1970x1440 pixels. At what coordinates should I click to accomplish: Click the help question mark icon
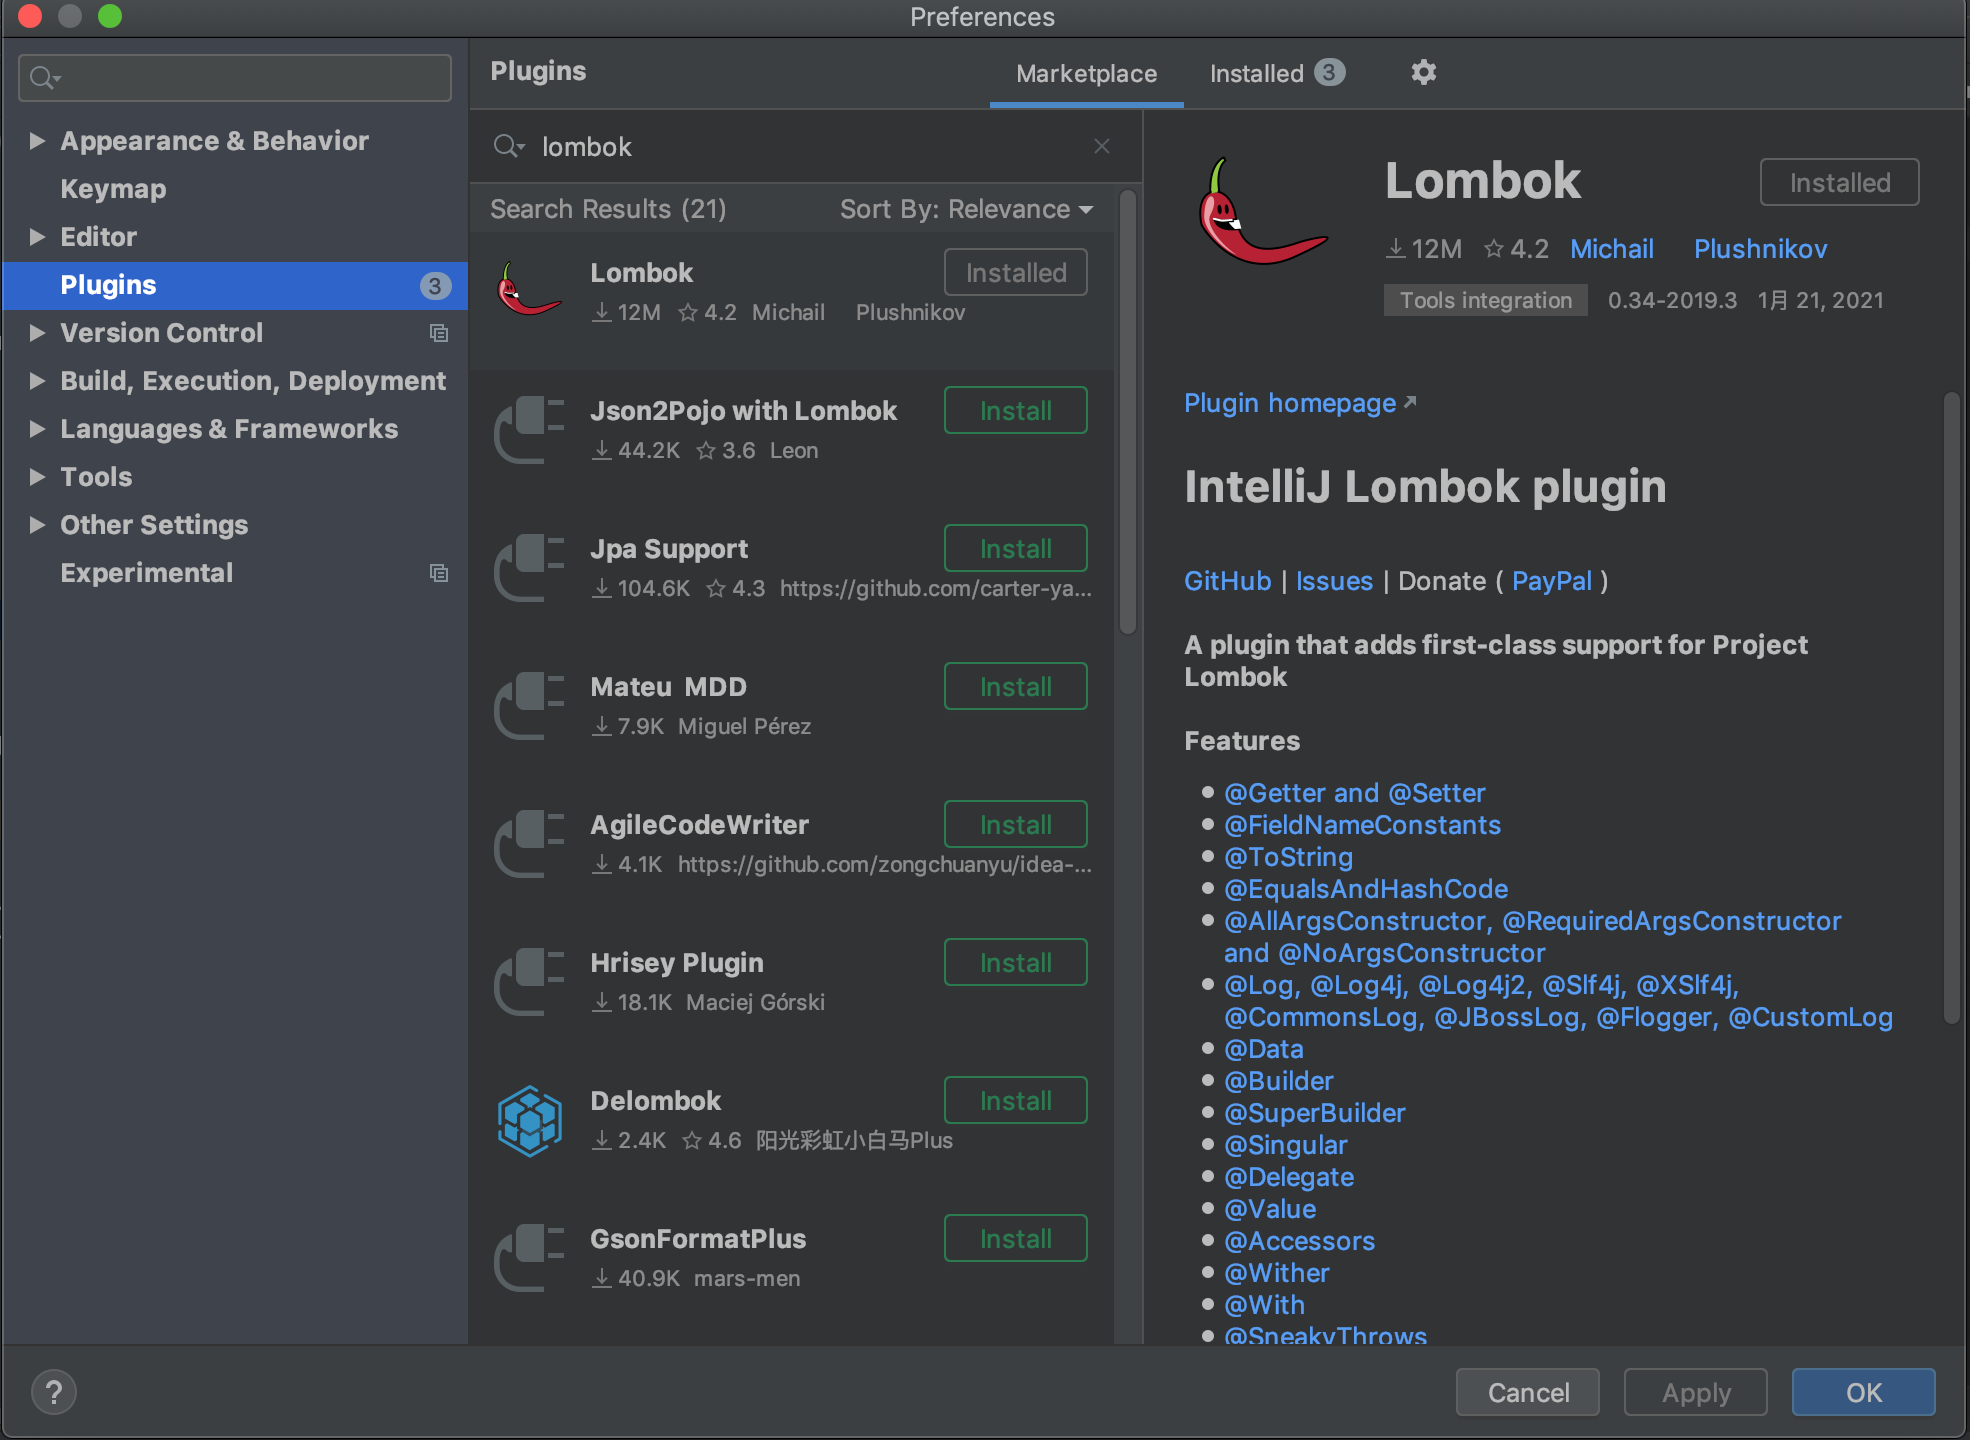[x=54, y=1392]
